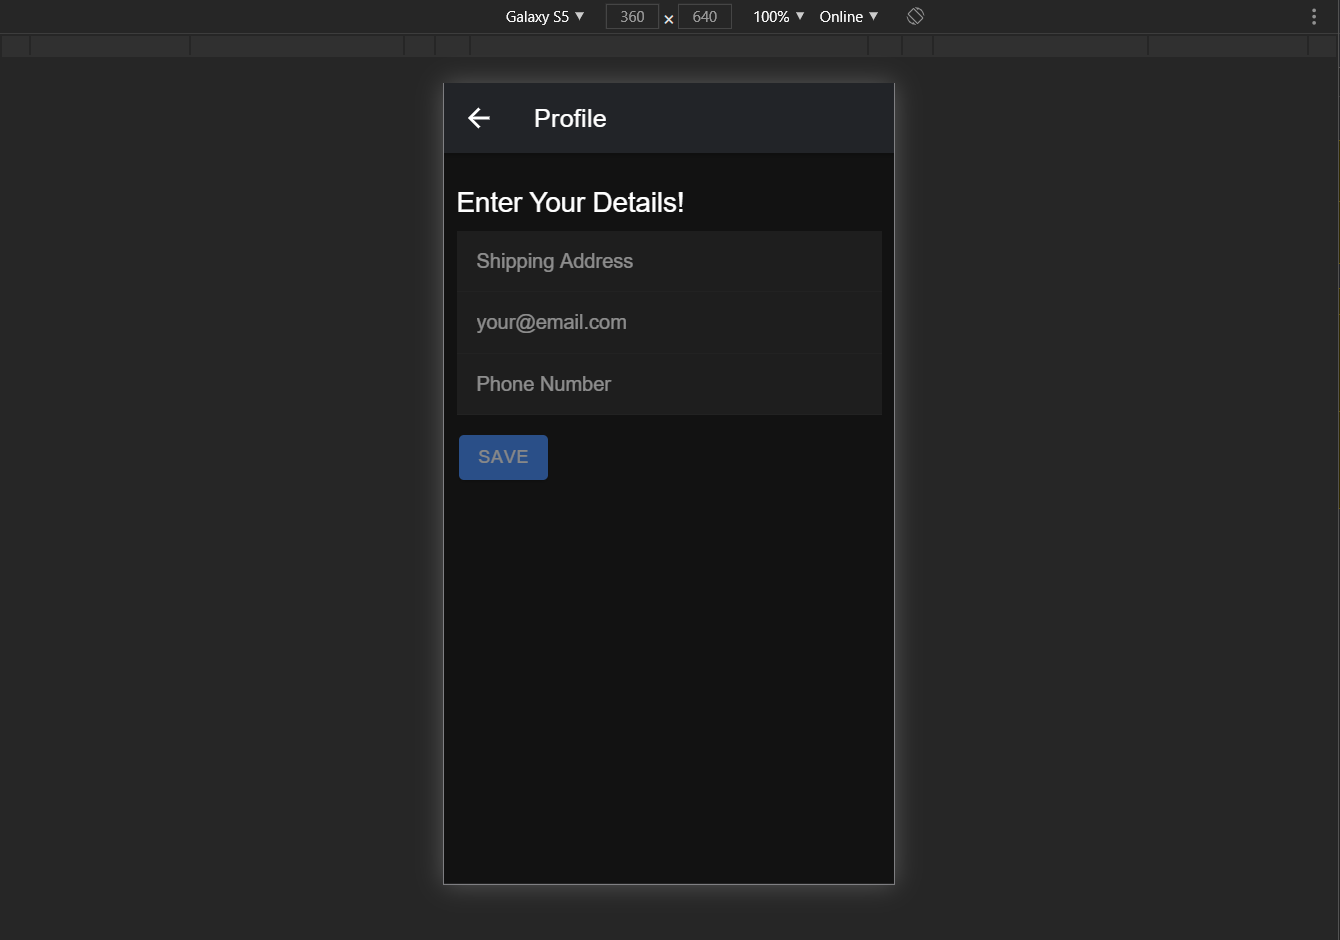Expand the chevron next to Online
Viewport: 1340px width, 940px height.
point(874,16)
